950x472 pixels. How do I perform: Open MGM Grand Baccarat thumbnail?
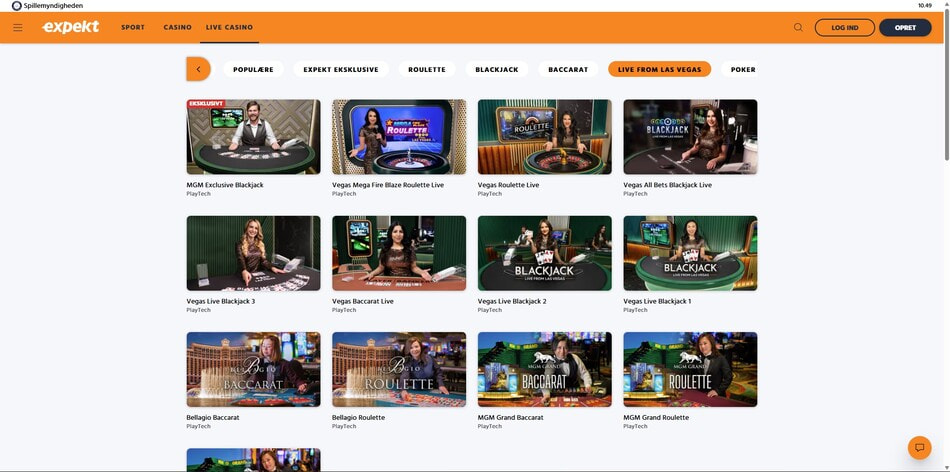(545, 370)
